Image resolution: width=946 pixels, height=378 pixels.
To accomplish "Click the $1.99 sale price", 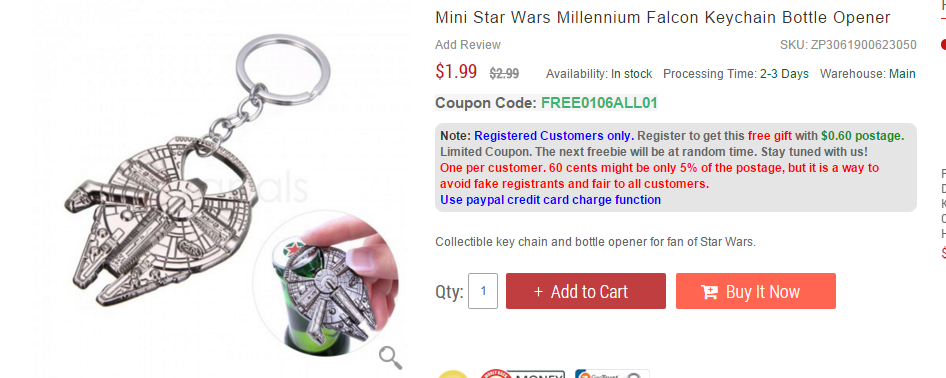I will pyautogui.click(x=456, y=72).
